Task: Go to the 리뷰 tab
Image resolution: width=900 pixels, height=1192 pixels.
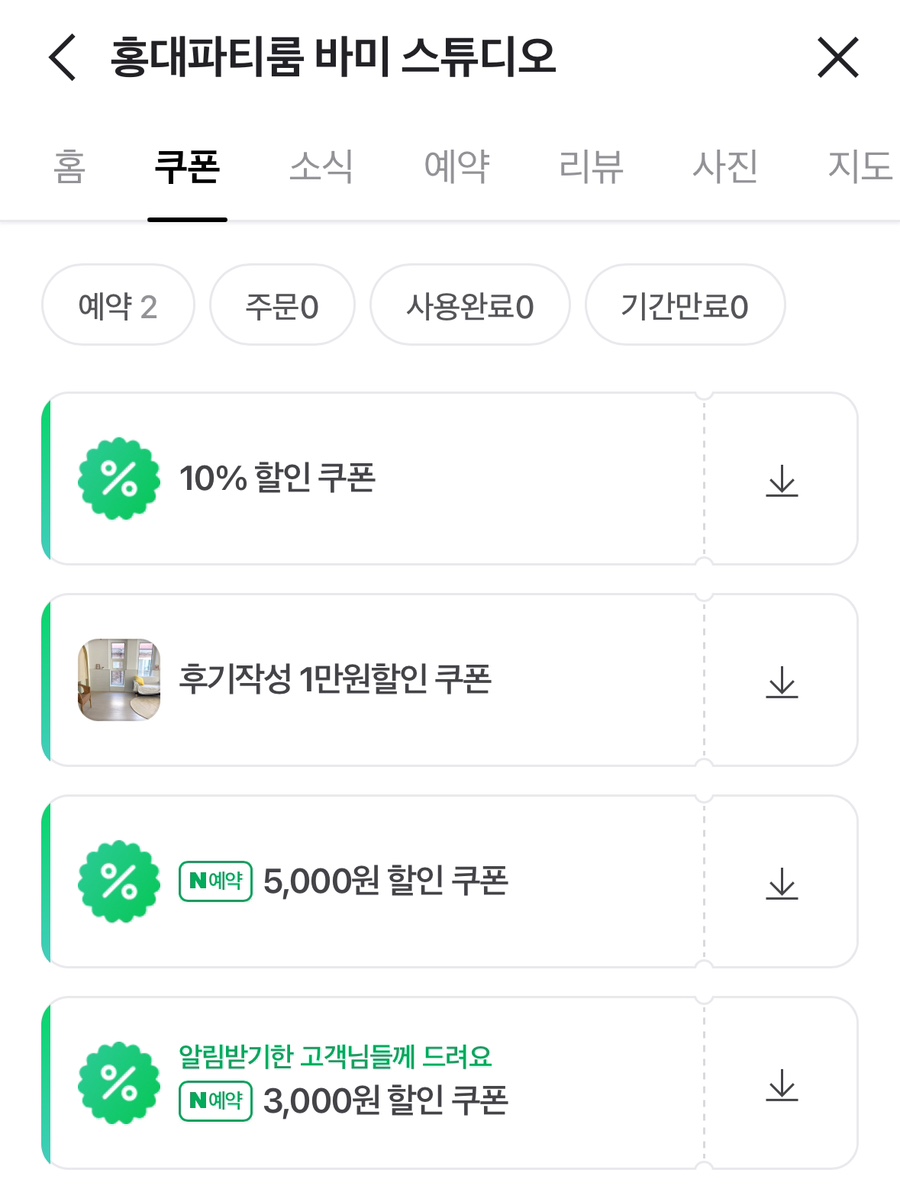Action: click(x=591, y=167)
